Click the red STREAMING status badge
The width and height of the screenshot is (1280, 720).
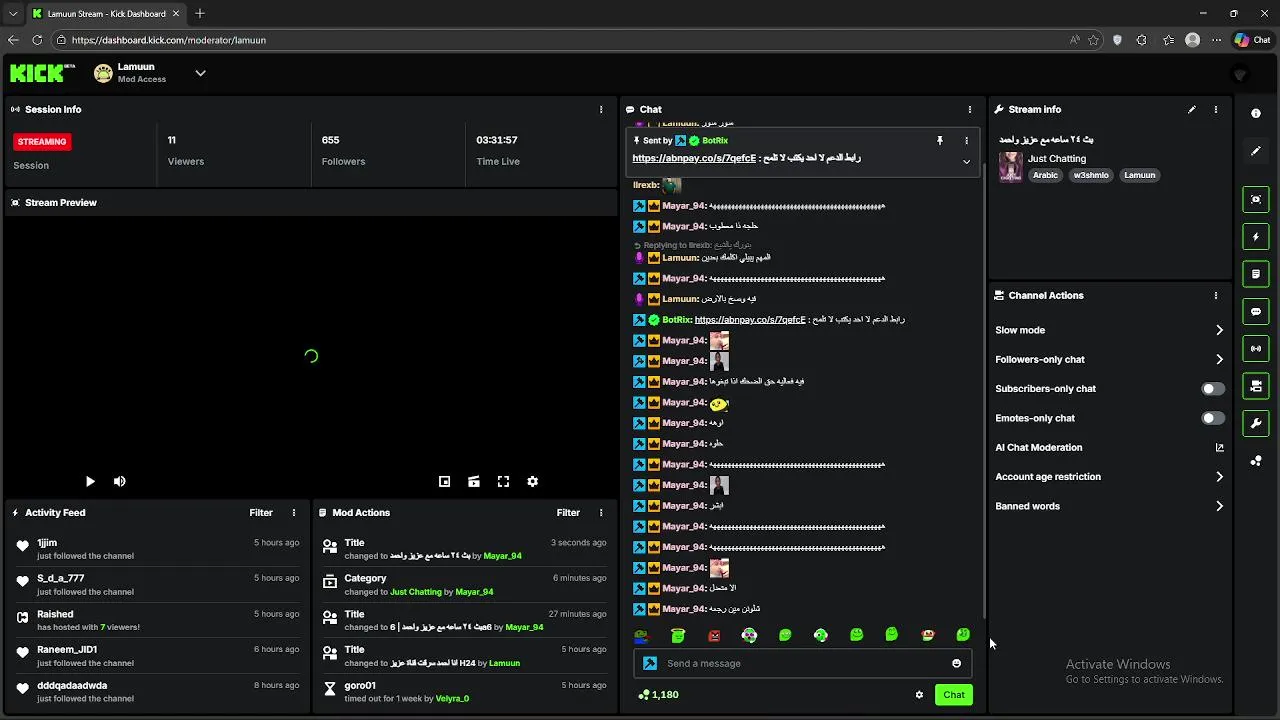click(42, 142)
